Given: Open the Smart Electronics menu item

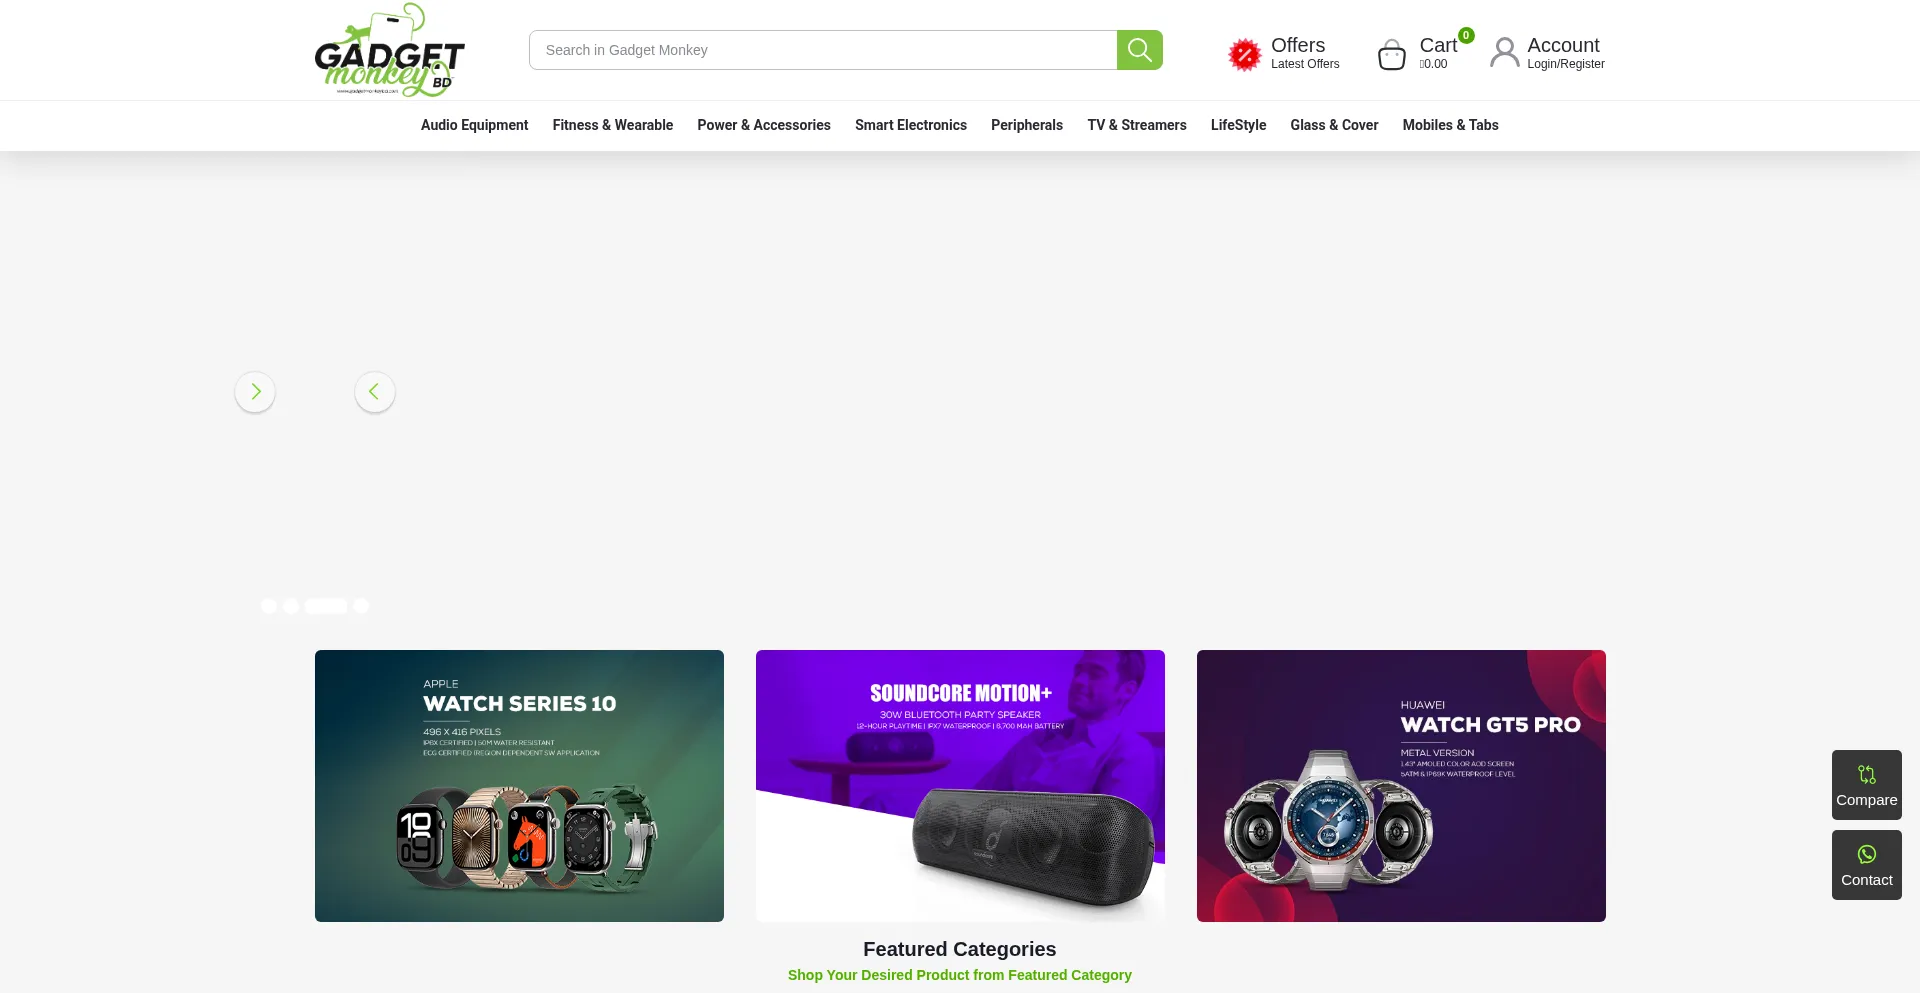Looking at the screenshot, I should pyautogui.click(x=910, y=125).
